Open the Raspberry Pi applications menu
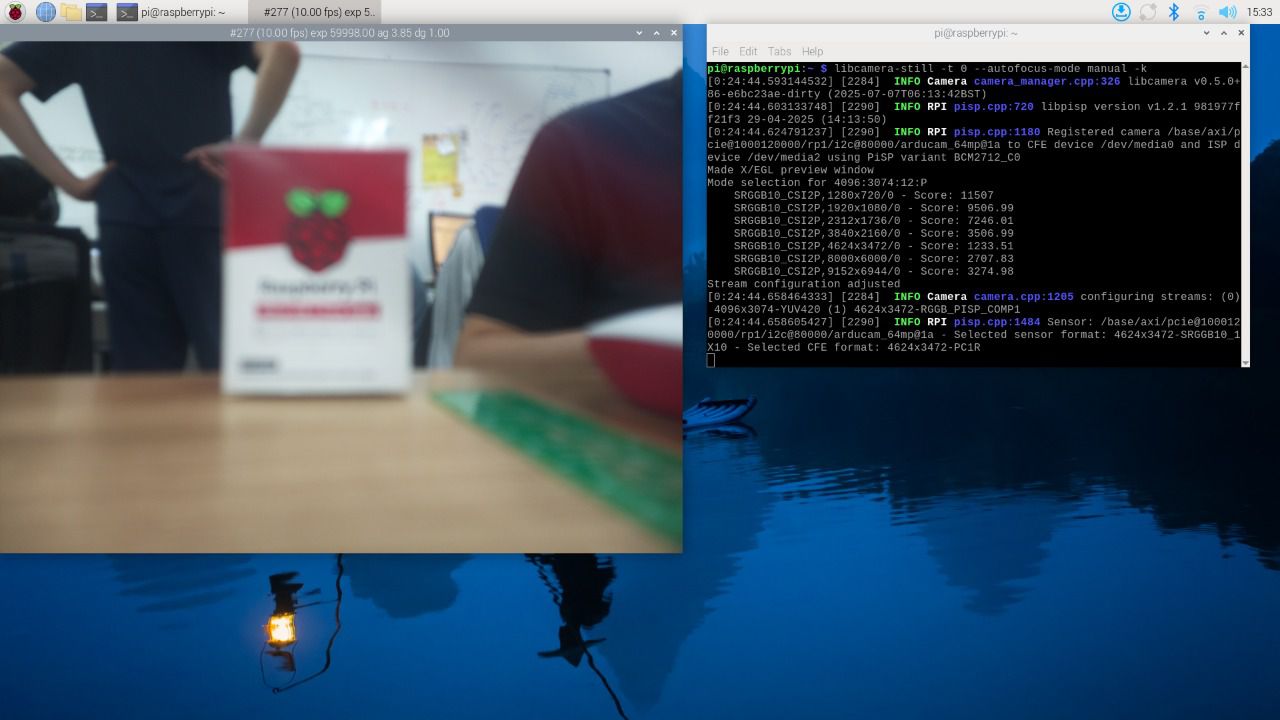Viewport: 1280px width, 720px height. point(16,12)
